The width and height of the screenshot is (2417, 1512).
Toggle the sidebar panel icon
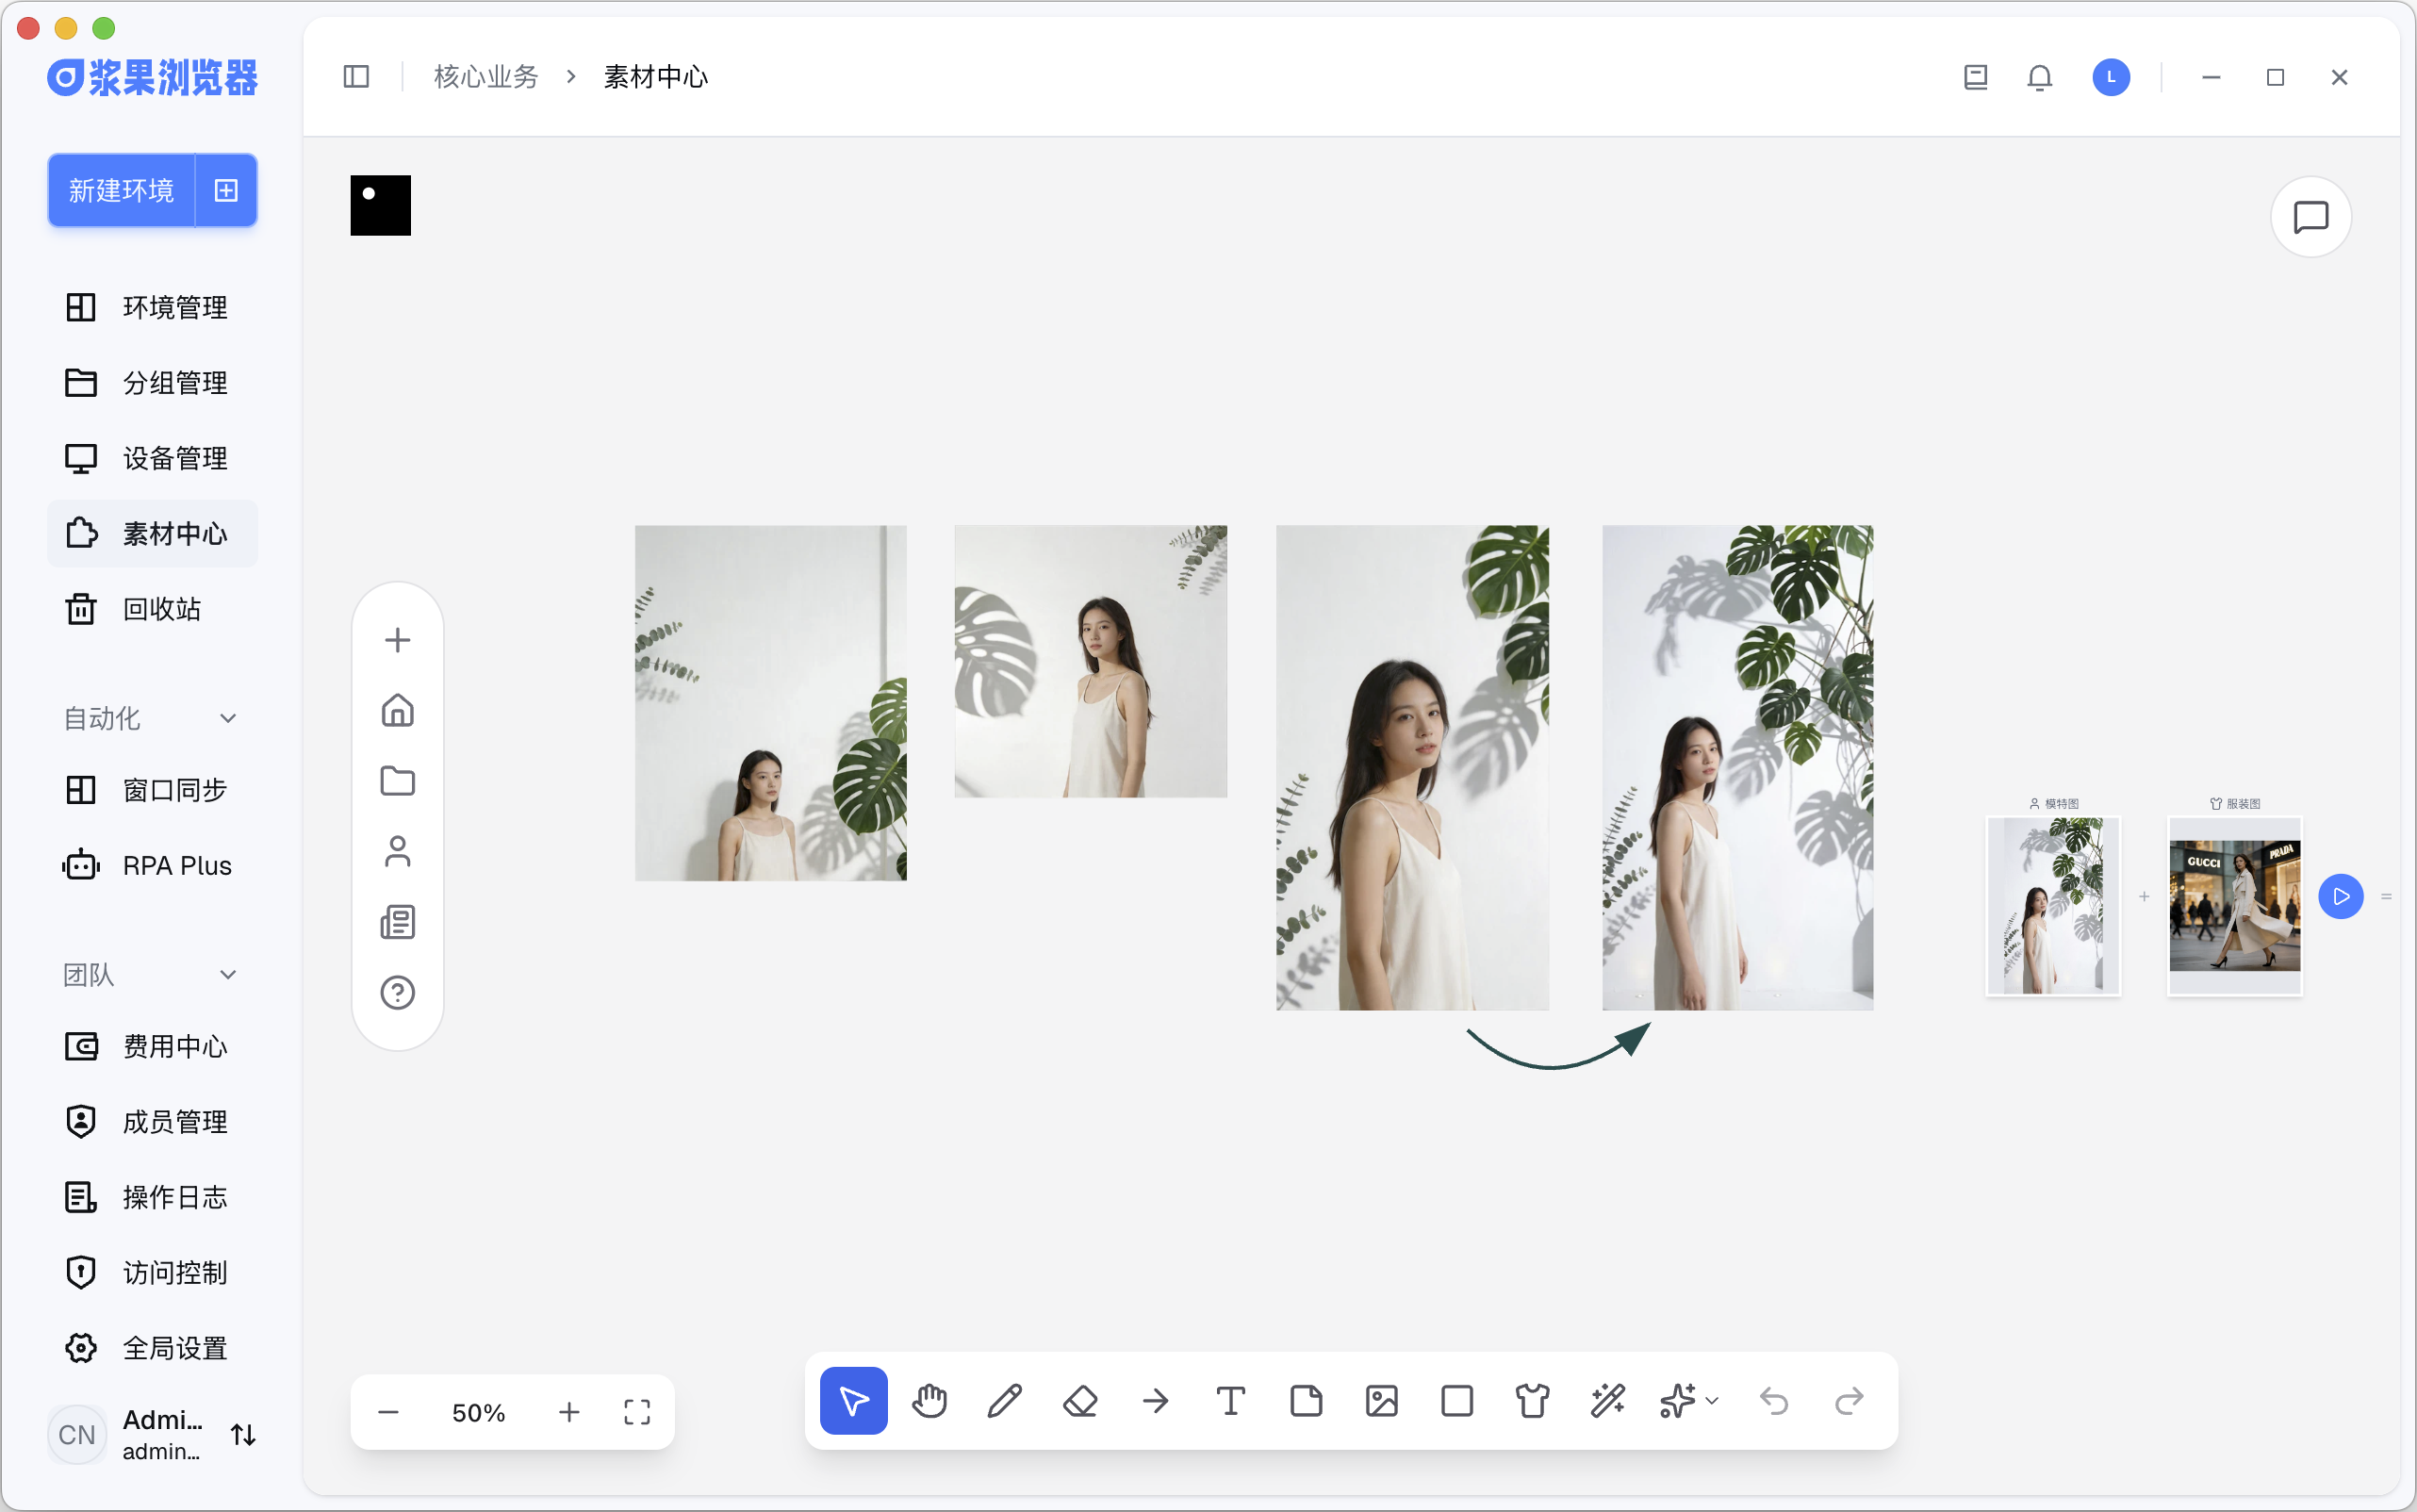point(356,77)
